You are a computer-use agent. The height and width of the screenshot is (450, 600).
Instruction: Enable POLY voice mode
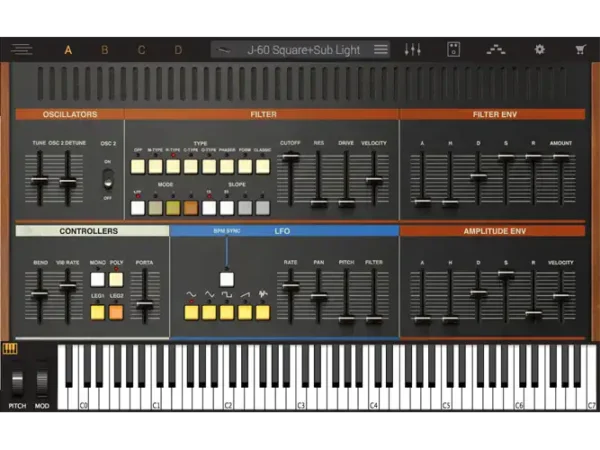(x=116, y=279)
